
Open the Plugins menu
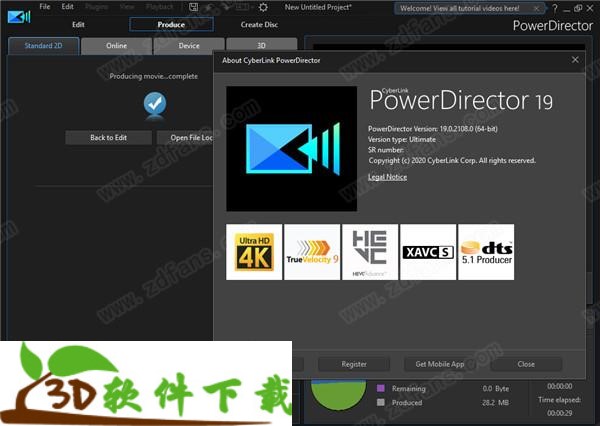click(96, 7)
